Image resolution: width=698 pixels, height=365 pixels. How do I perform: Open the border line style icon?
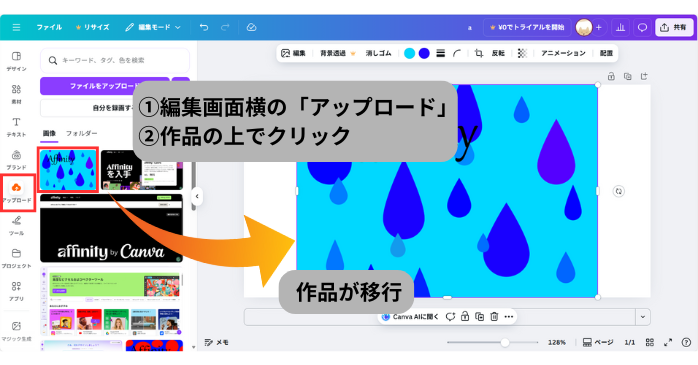[441, 53]
